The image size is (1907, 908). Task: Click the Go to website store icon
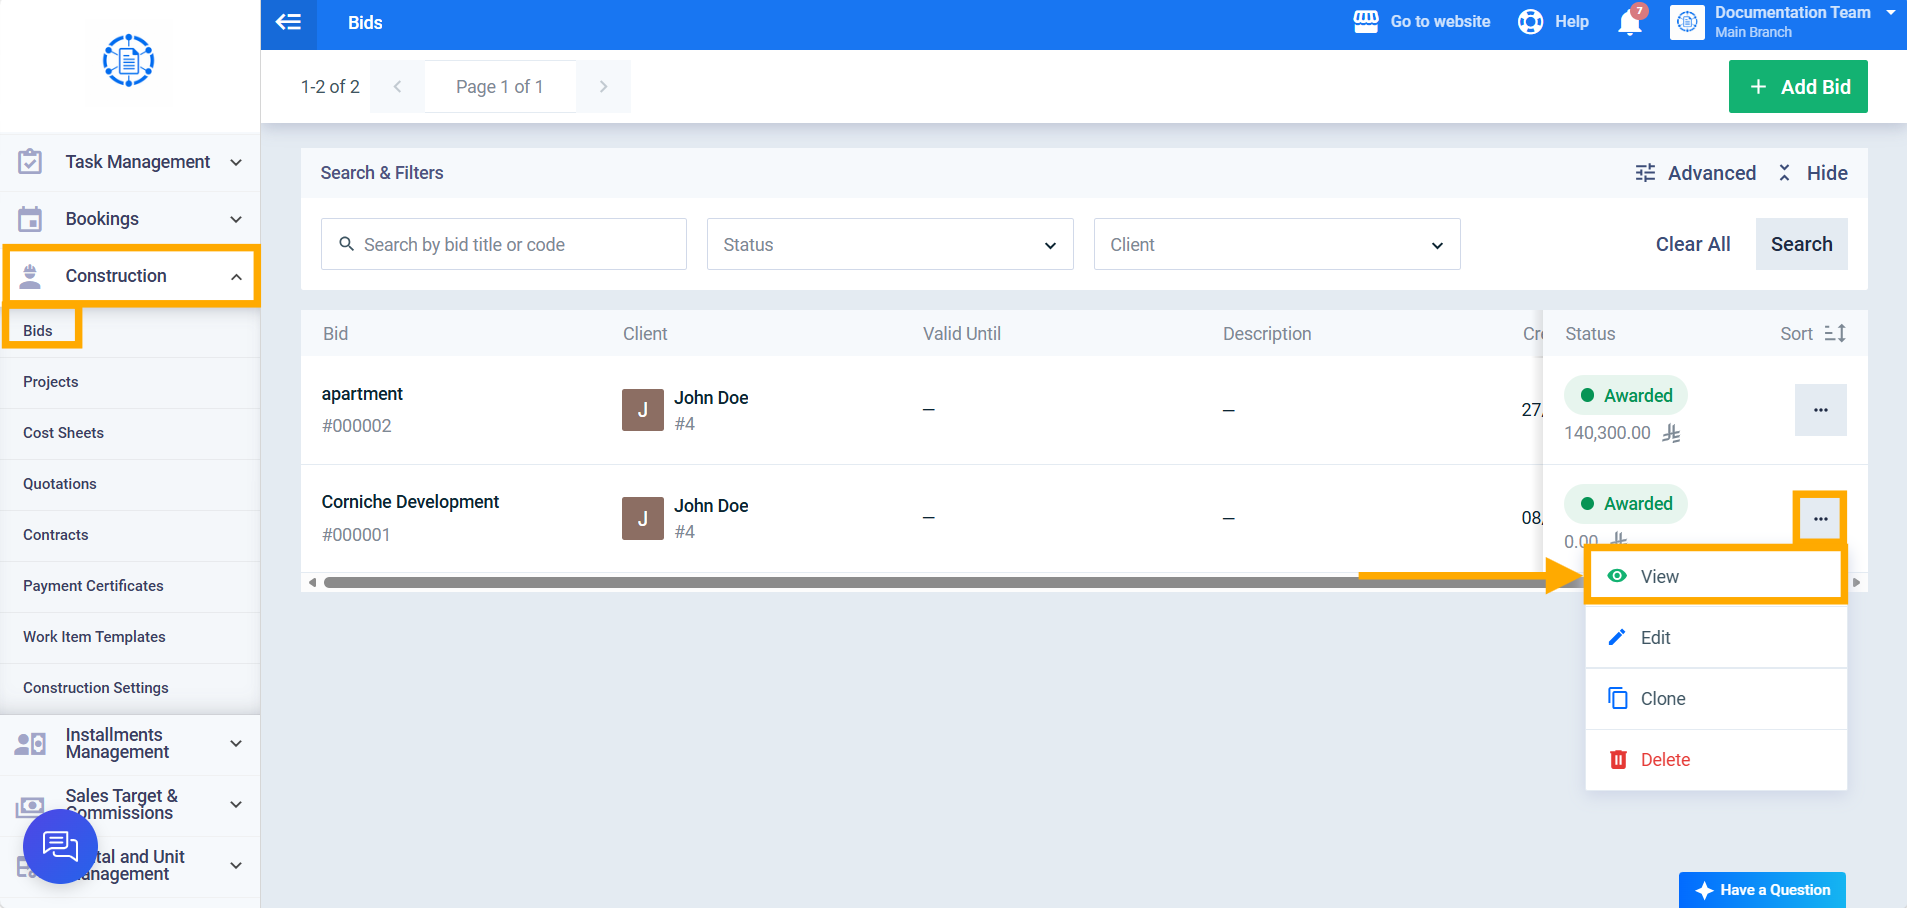tap(1366, 22)
